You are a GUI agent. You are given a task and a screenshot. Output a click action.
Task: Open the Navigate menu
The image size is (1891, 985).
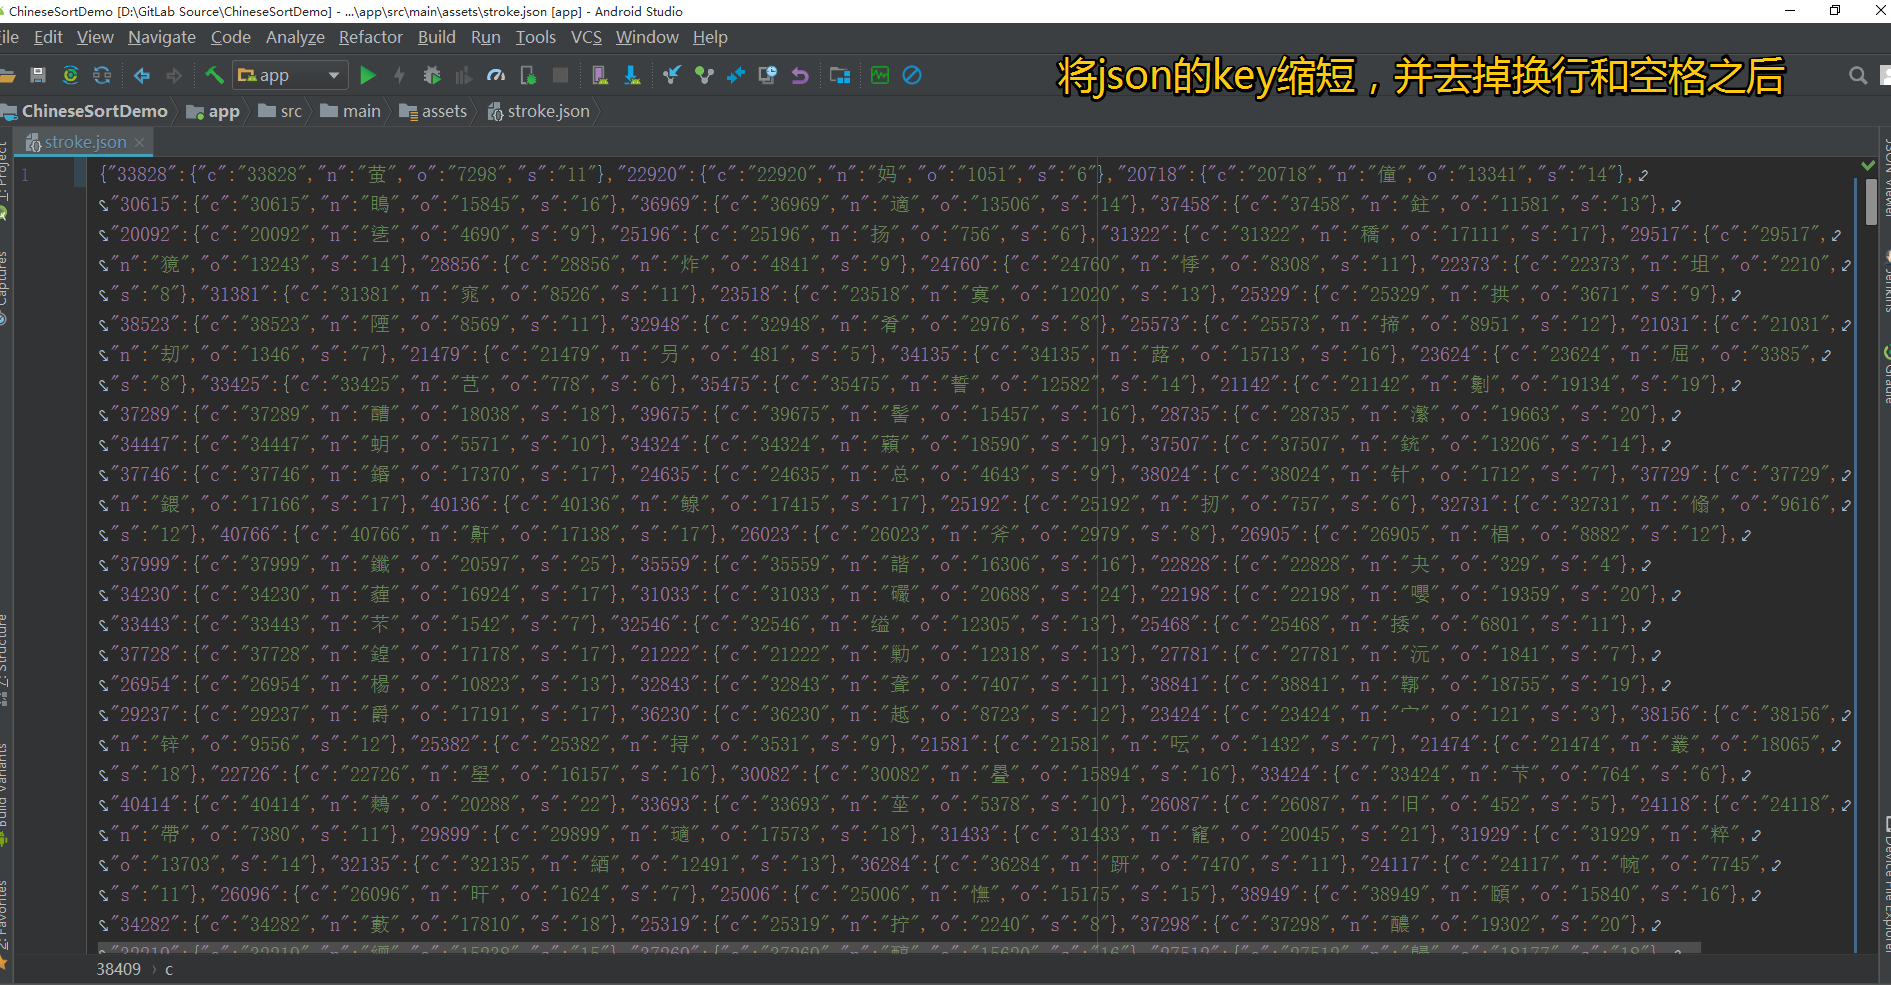[x=162, y=37]
